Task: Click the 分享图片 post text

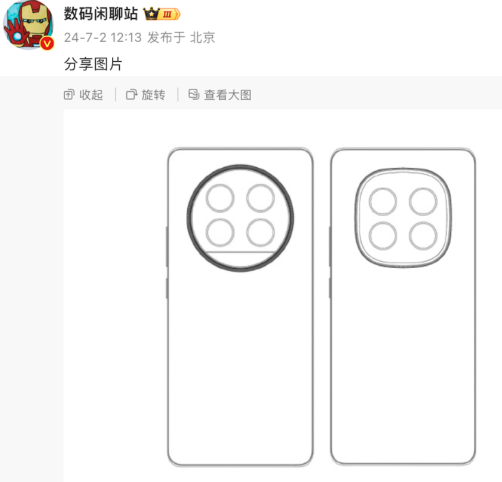Action: point(93,64)
